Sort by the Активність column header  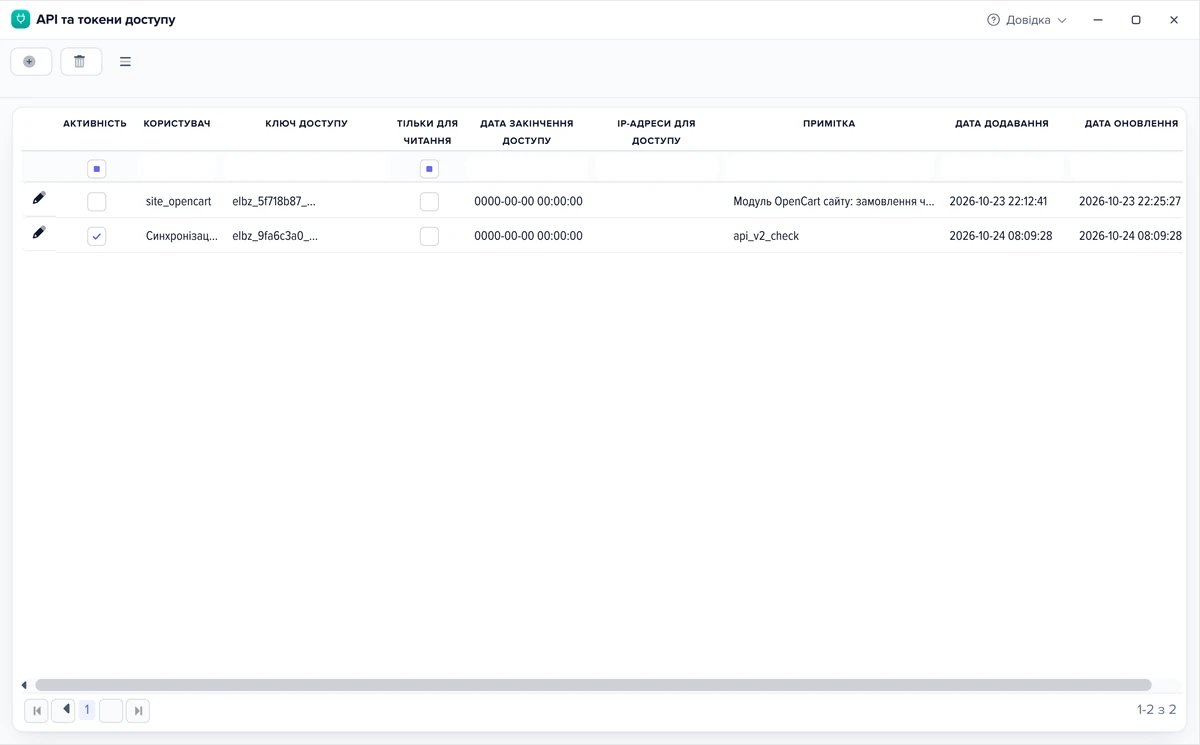coord(95,124)
